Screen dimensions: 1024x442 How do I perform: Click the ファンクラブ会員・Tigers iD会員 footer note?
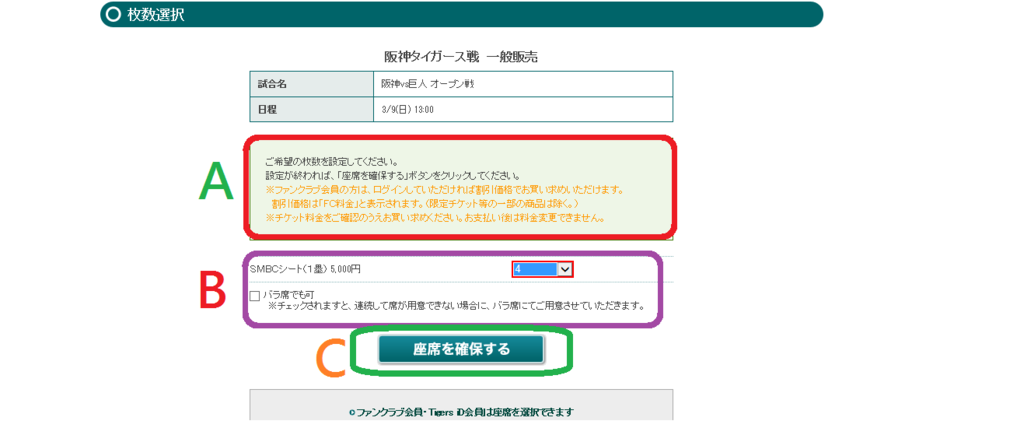(x=461, y=412)
